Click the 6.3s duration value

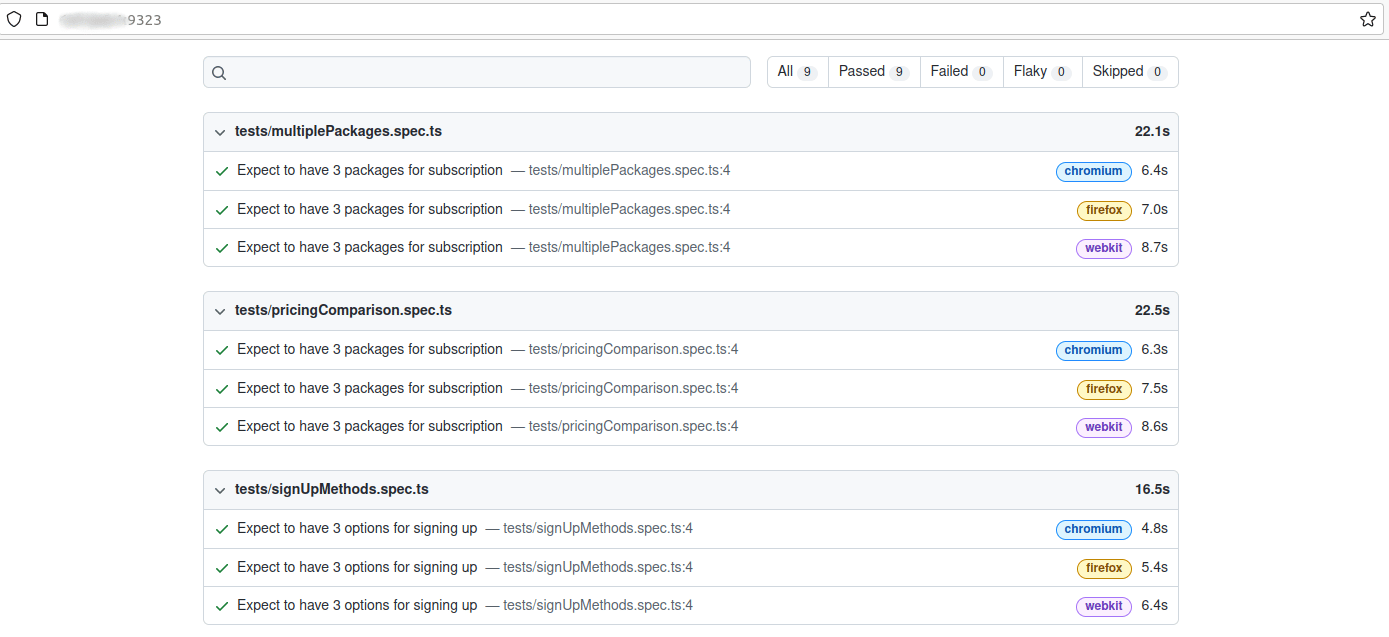1155,349
